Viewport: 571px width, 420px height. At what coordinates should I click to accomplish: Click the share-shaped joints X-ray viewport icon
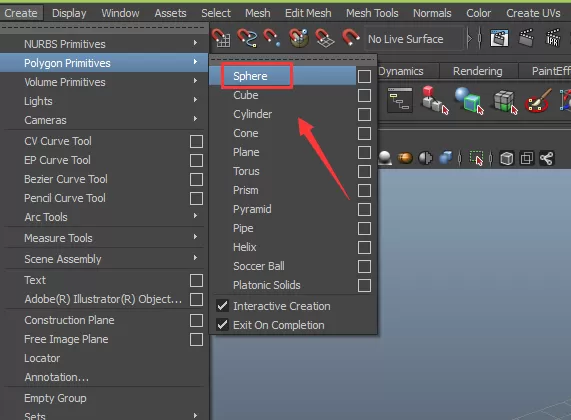click(547, 158)
